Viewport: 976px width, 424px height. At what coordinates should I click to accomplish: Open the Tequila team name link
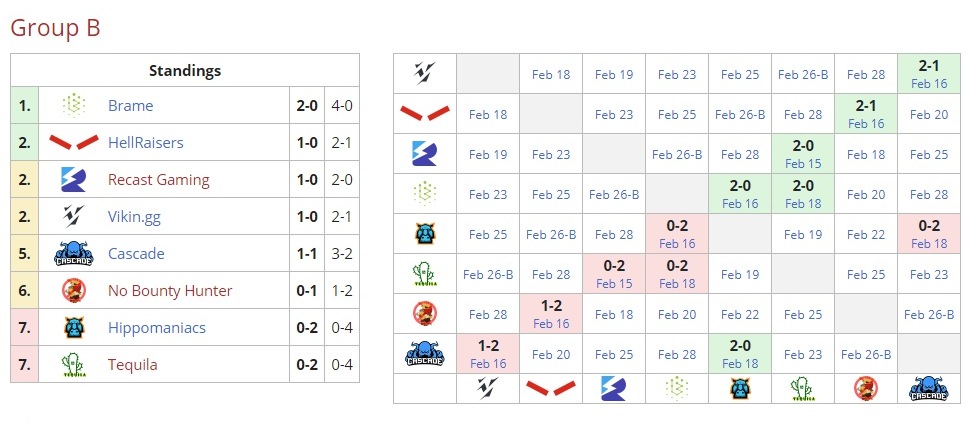pyautogui.click(x=133, y=364)
